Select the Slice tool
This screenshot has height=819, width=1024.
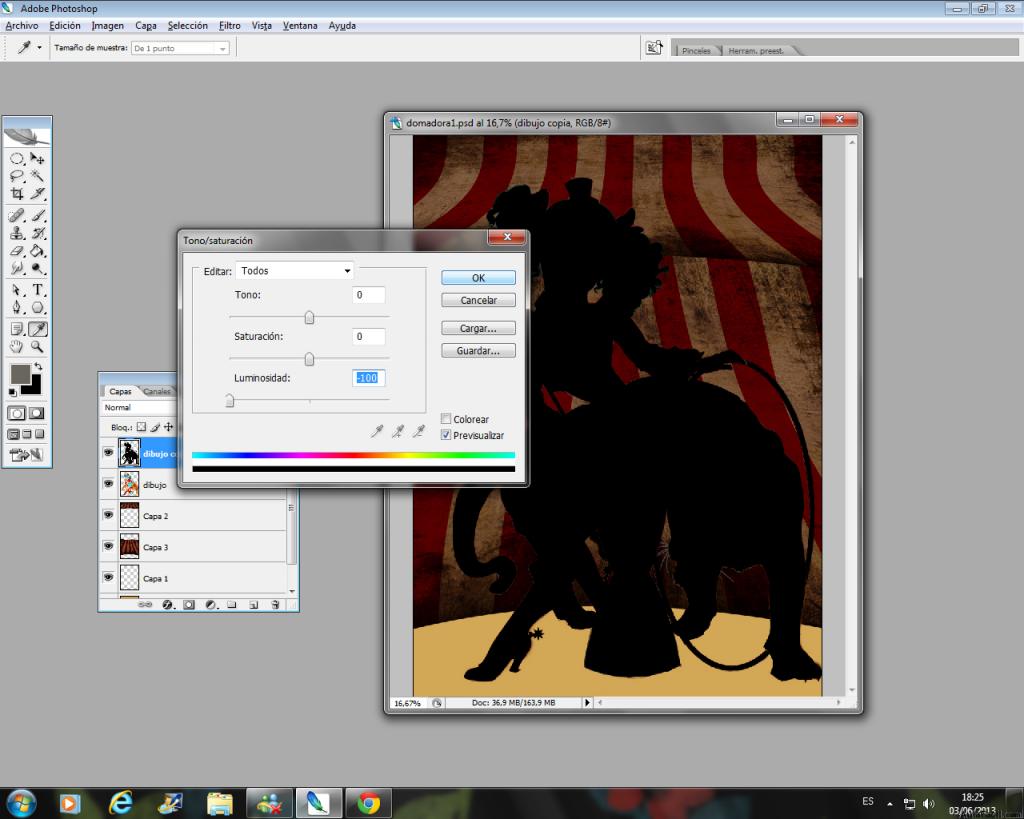click(37, 194)
